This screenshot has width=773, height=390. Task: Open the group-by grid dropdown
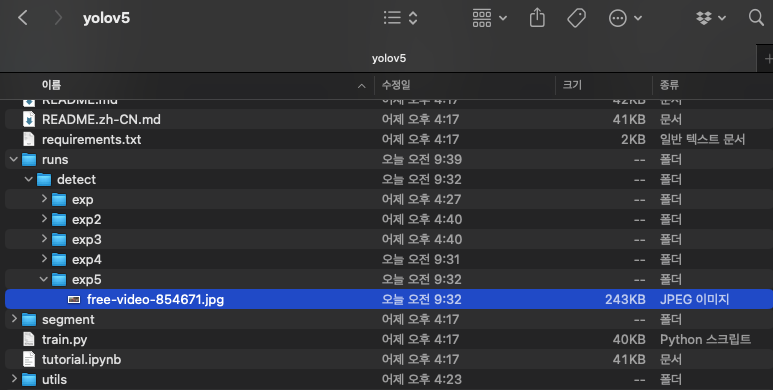click(x=490, y=18)
